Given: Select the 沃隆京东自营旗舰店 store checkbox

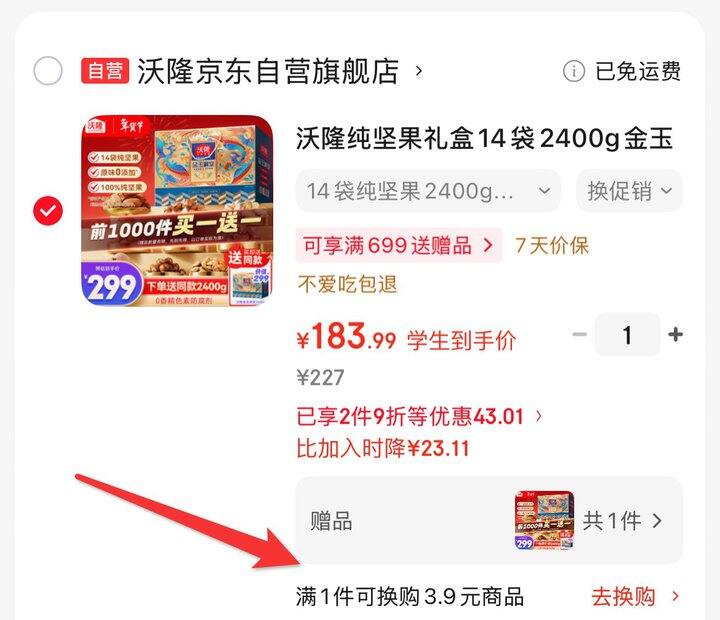Looking at the screenshot, I should (x=48, y=71).
